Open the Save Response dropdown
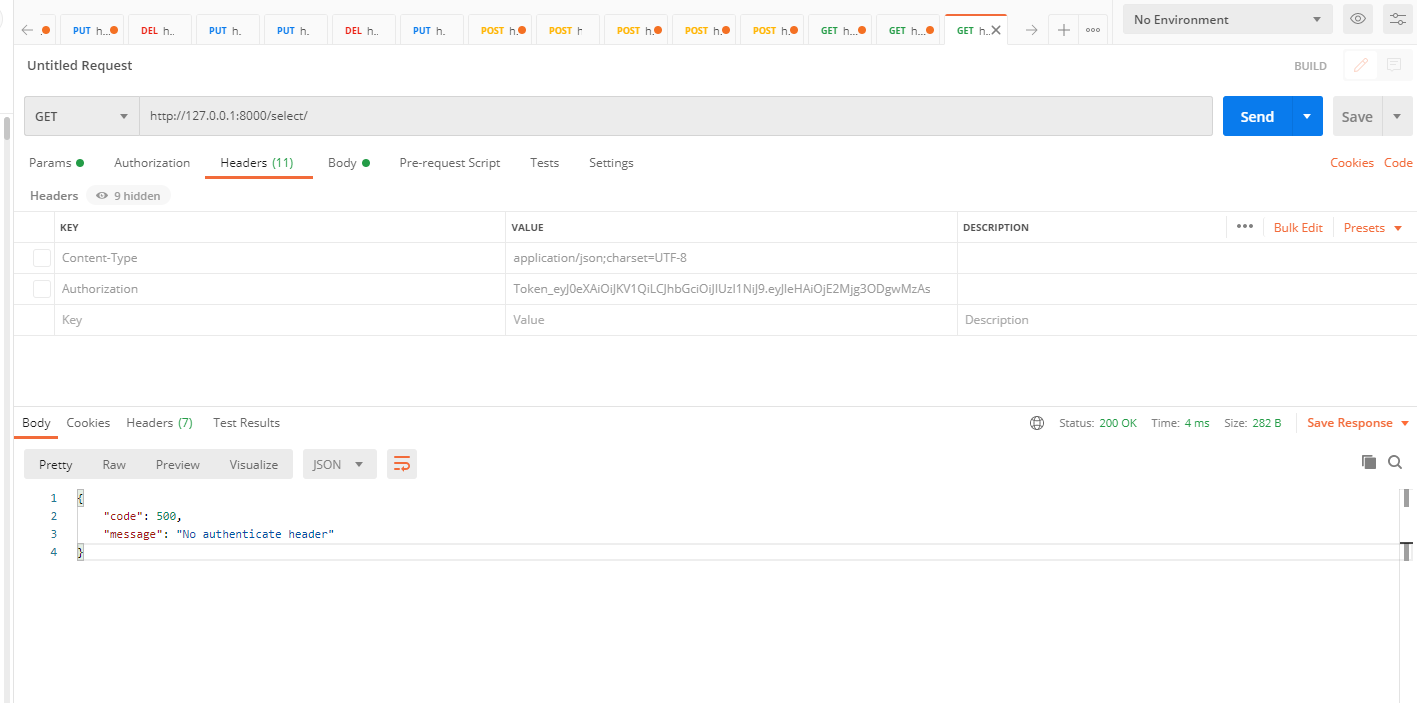1417x703 pixels. [x=1358, y=423]
